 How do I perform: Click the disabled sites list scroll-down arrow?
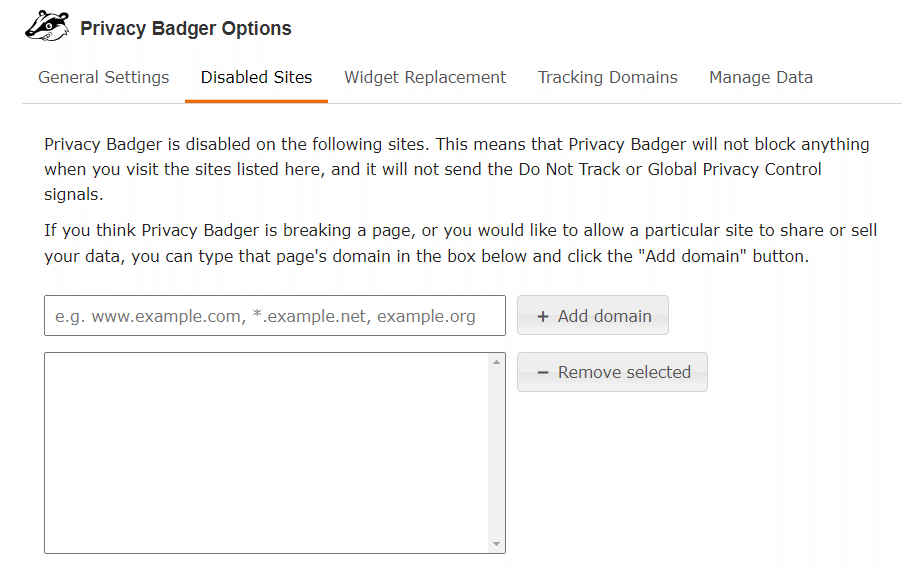pyautogui.click(x=497, y=544)
